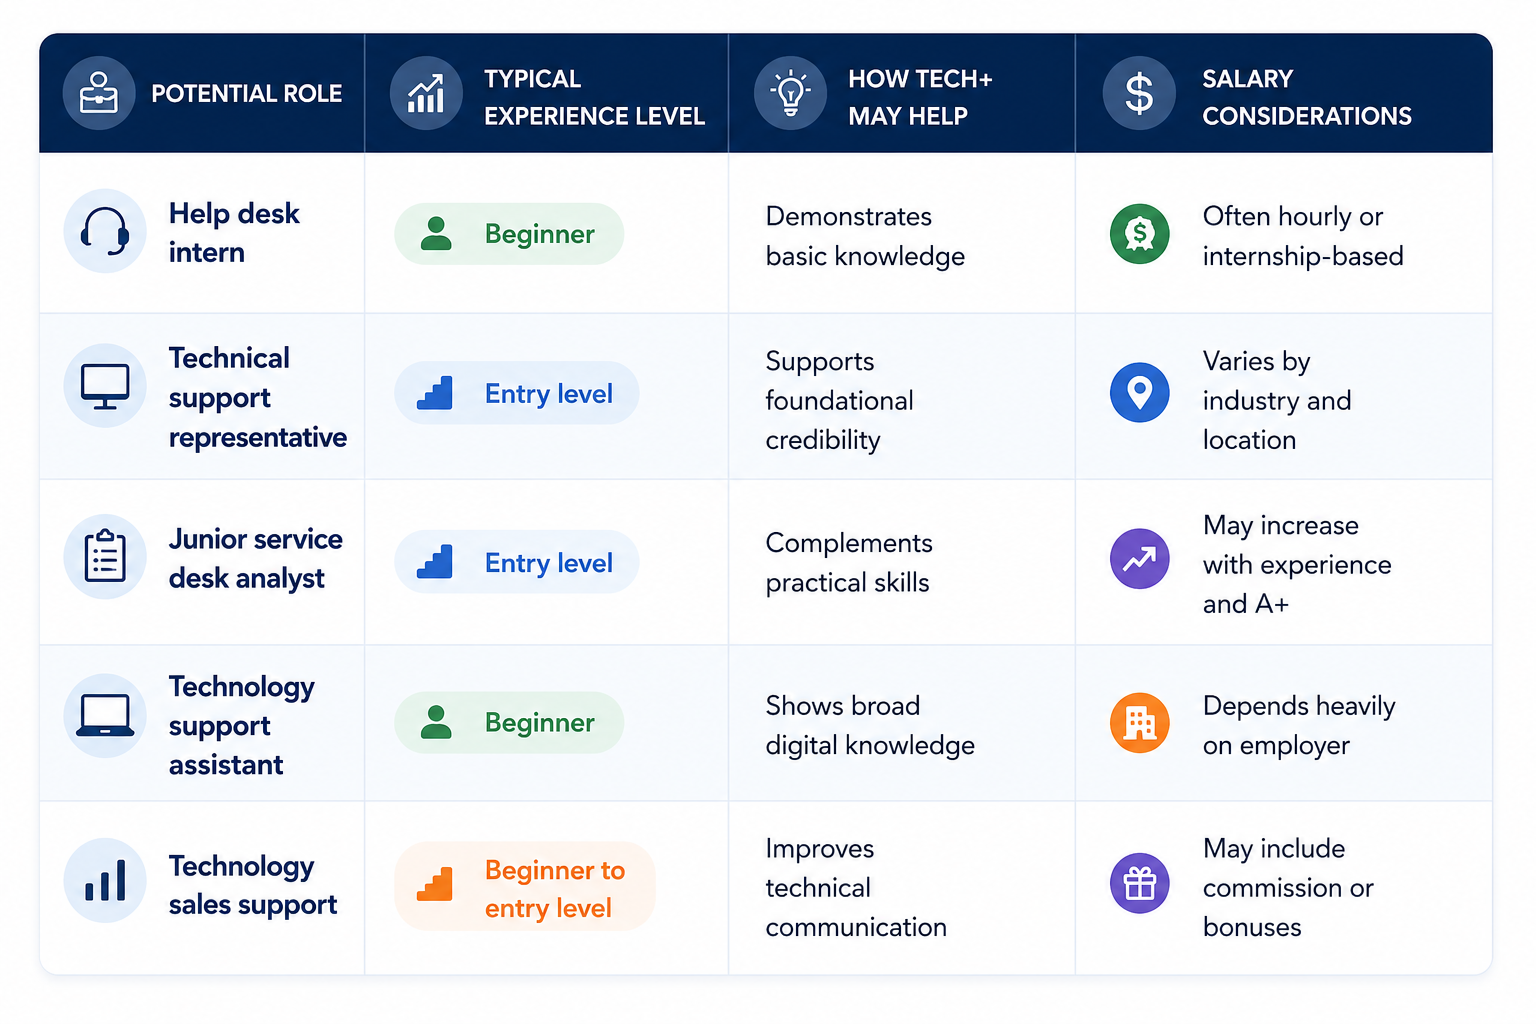Image resolution: width=1536 pixels, height=1024 pixels.
Task: Click the orange building icon
Action: 1140,723
